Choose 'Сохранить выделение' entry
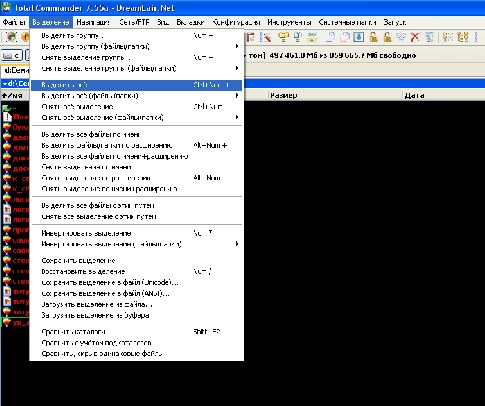Image resolution: width=485 pixels, height=406 pixels. click(x=137, y=260)
